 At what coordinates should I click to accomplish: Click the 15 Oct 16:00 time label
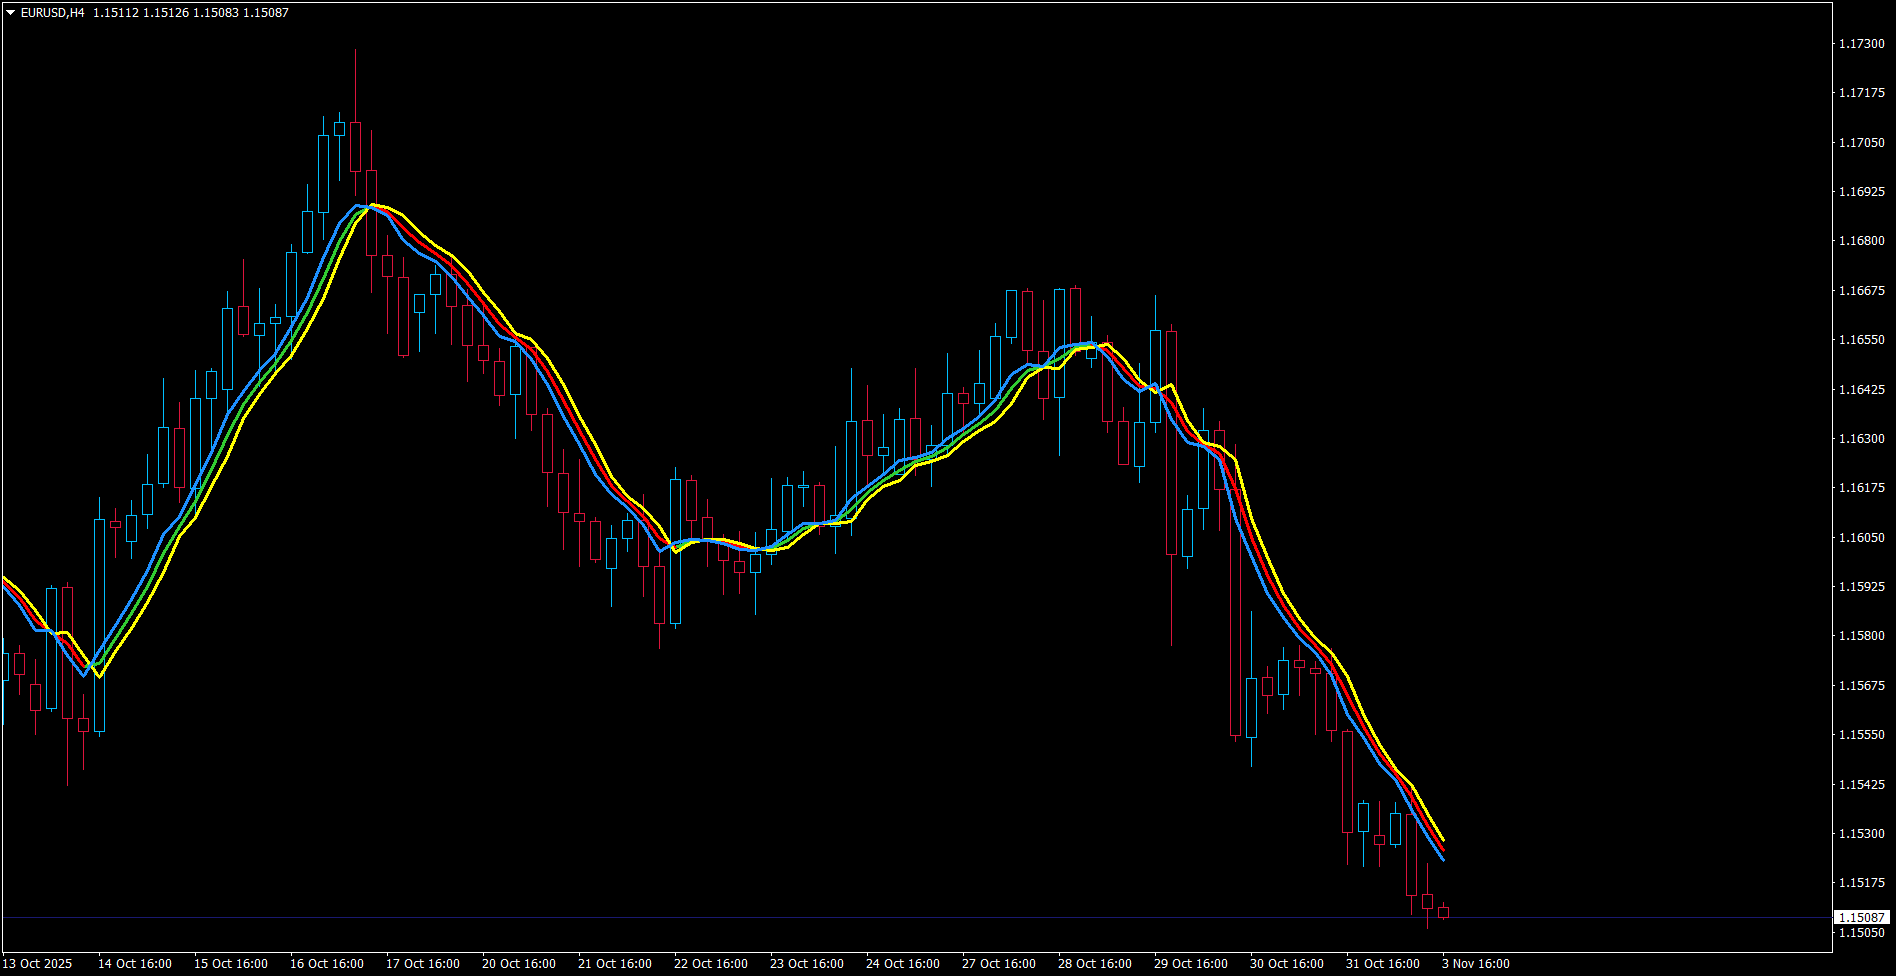pyautogui.click(x=231, y=964)
